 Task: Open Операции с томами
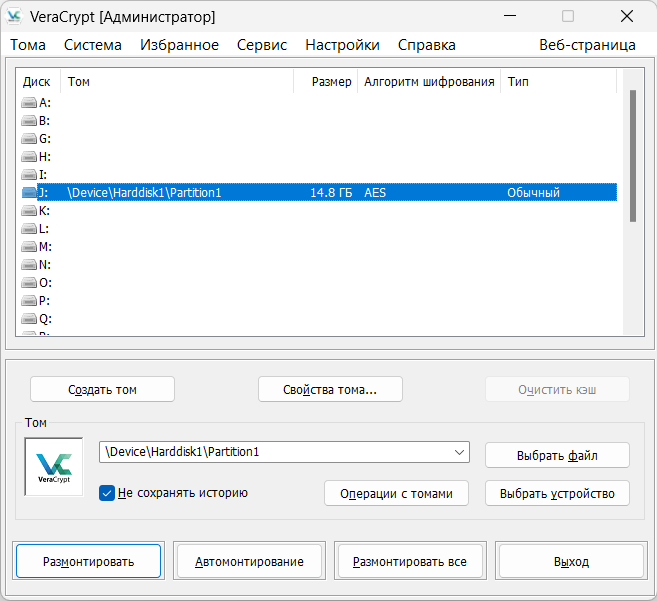(x=396, y=493)
